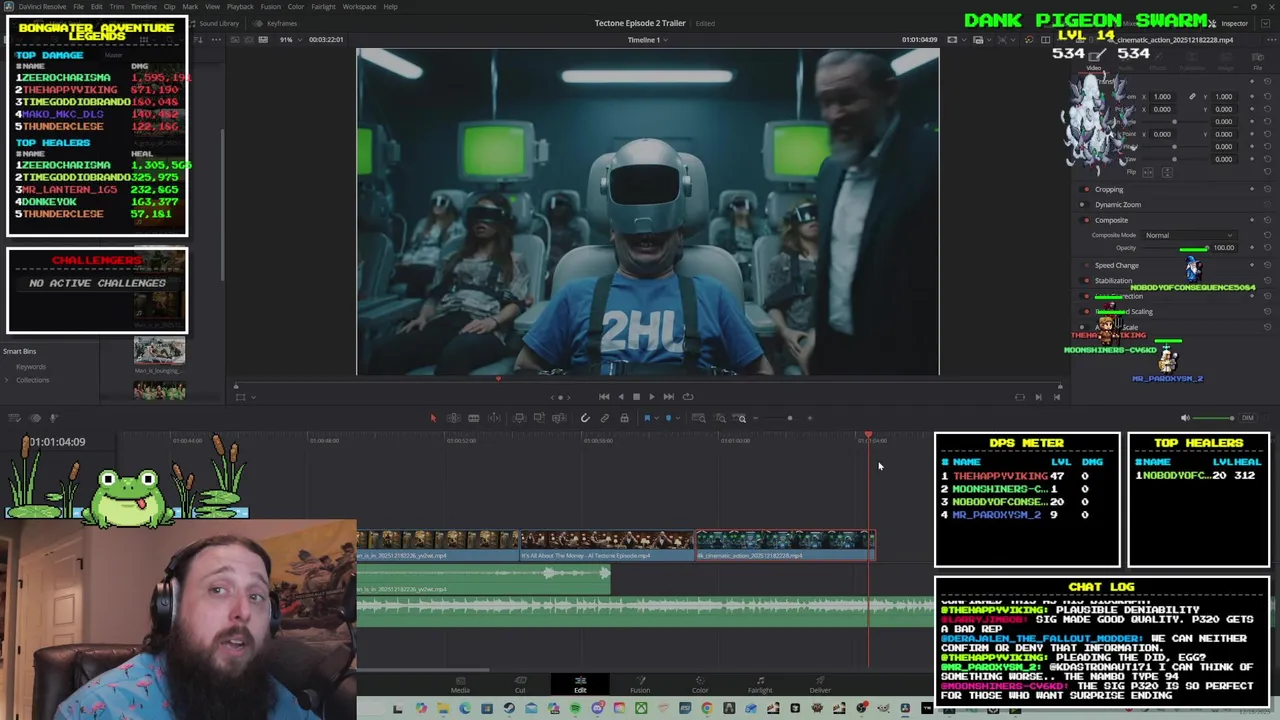Toggle loop playback button

click(x=688, y=397)
